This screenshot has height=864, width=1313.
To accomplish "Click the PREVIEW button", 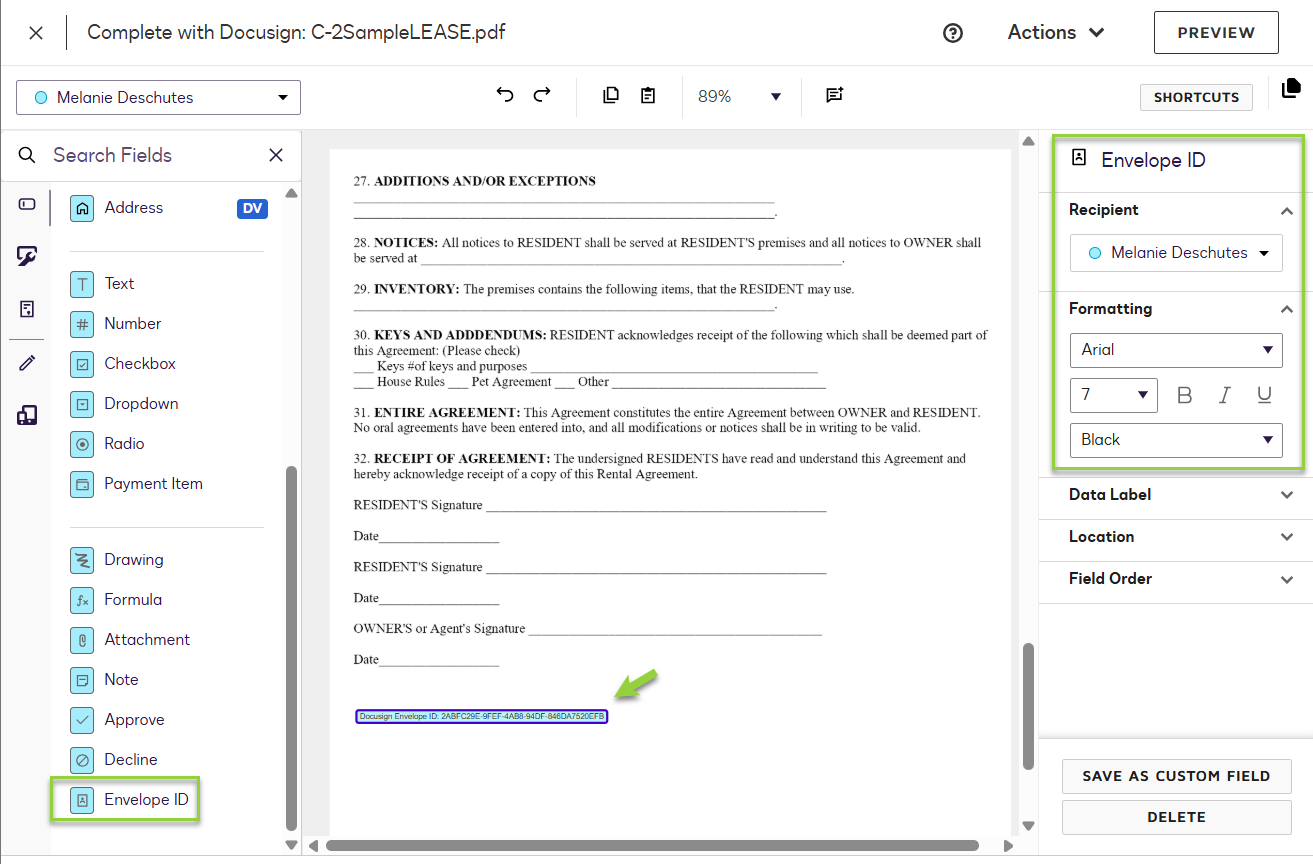I will point(1216,32).
